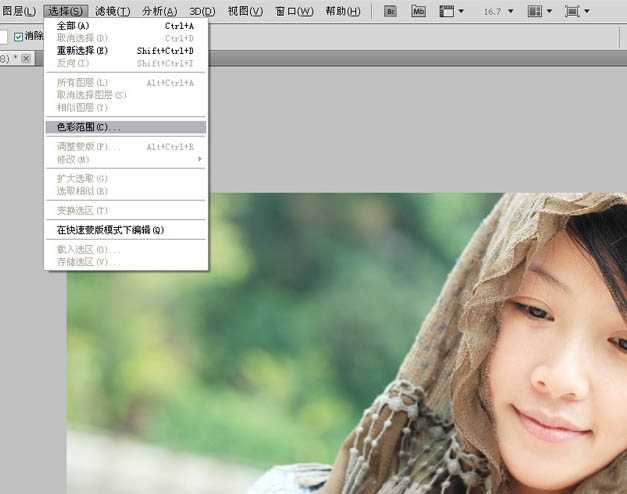Toggle the 消除 anti-alias checkbox
The width and height of the screenshot is (627, 494).
[18, 37]
